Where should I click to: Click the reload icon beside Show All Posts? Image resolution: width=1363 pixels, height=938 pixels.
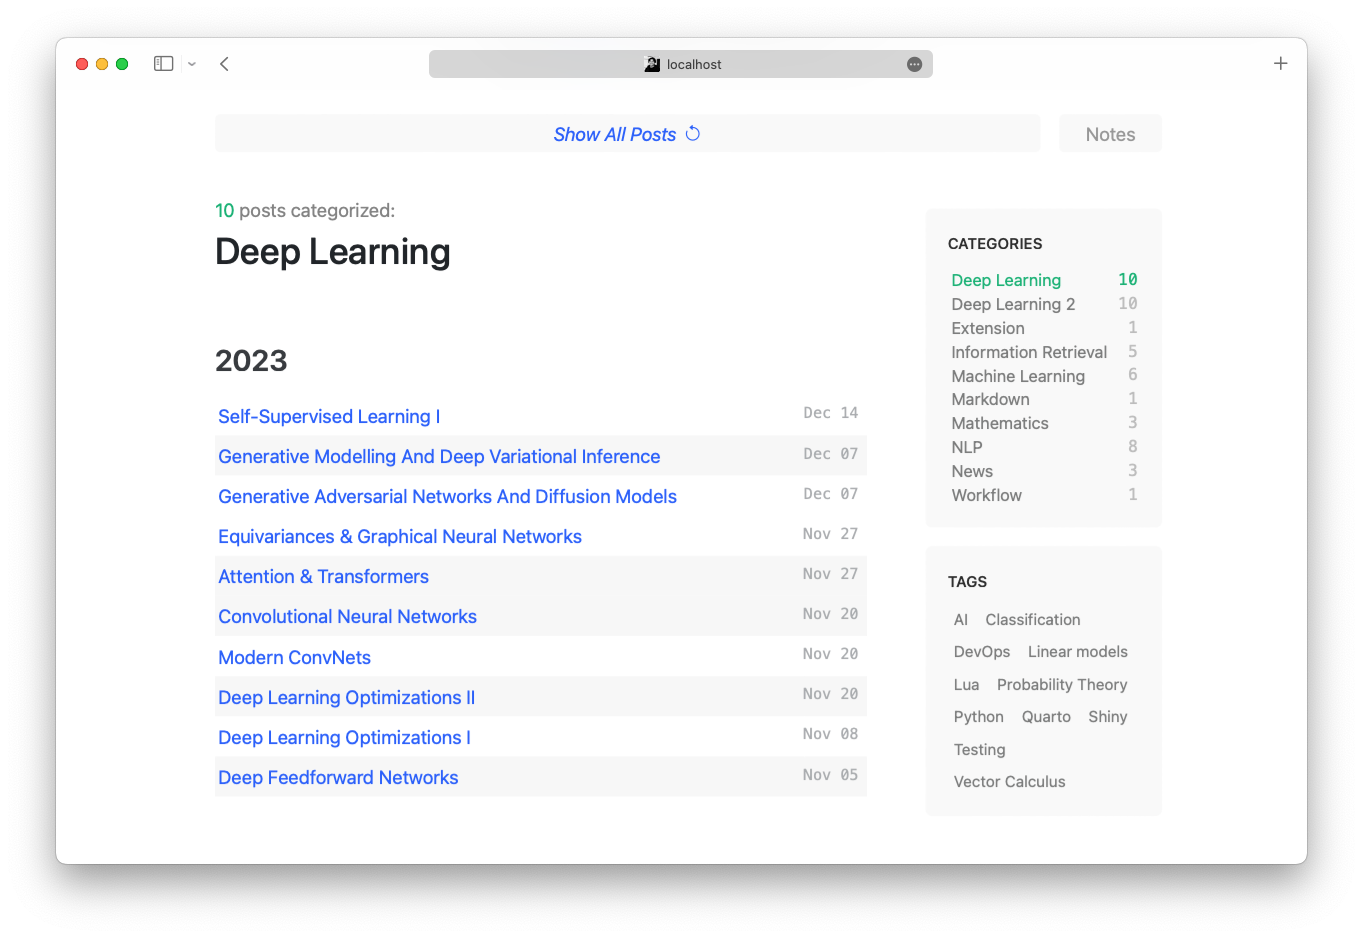pos(693,134)
